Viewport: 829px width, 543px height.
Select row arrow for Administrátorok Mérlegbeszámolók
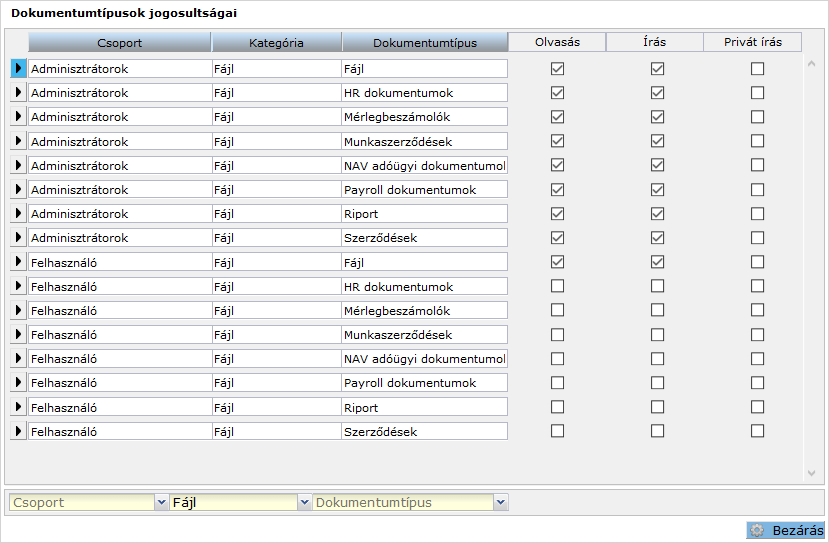(17, 117)
